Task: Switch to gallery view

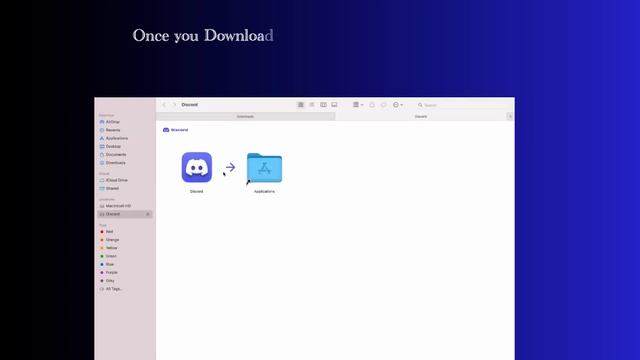Action: (x=334, y=105)
